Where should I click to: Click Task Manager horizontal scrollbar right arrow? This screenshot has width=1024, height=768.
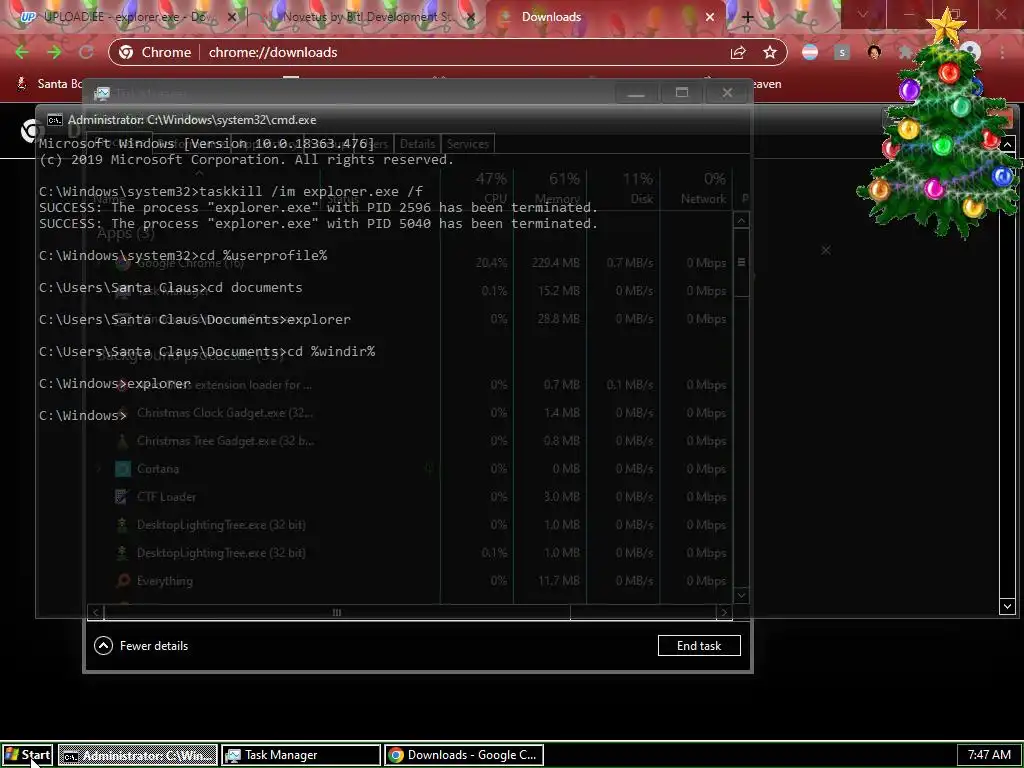point(724,612)
